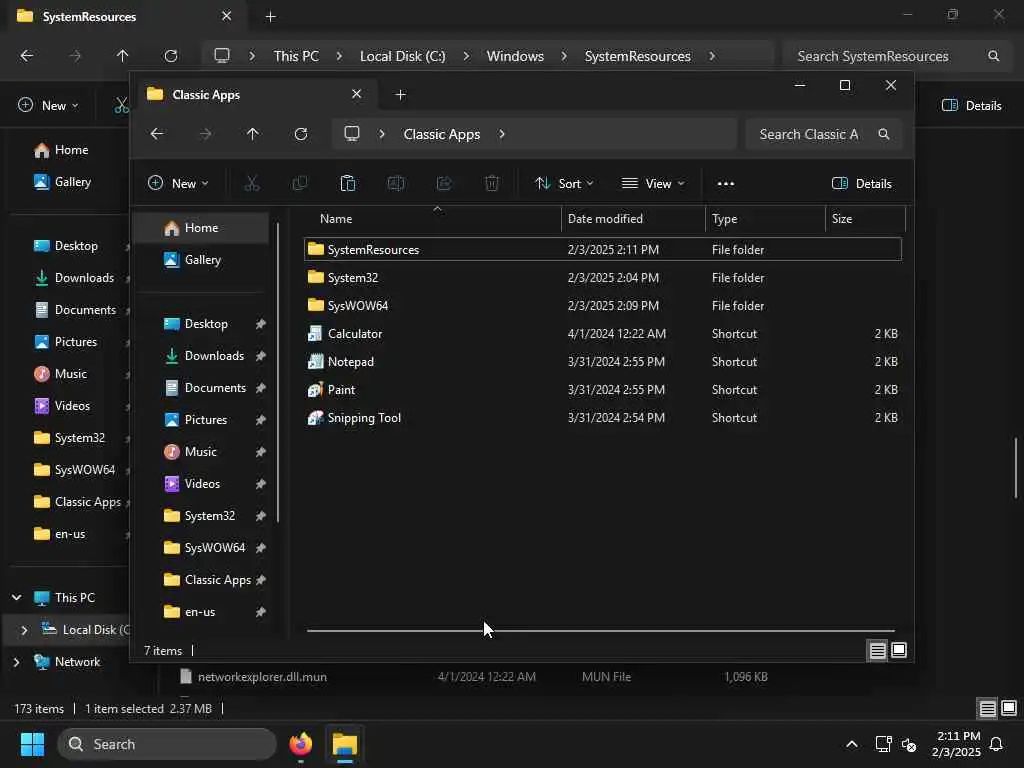Add new tab in SystemResources window
The image size is (1024, 768).
[x=270, y=17]
